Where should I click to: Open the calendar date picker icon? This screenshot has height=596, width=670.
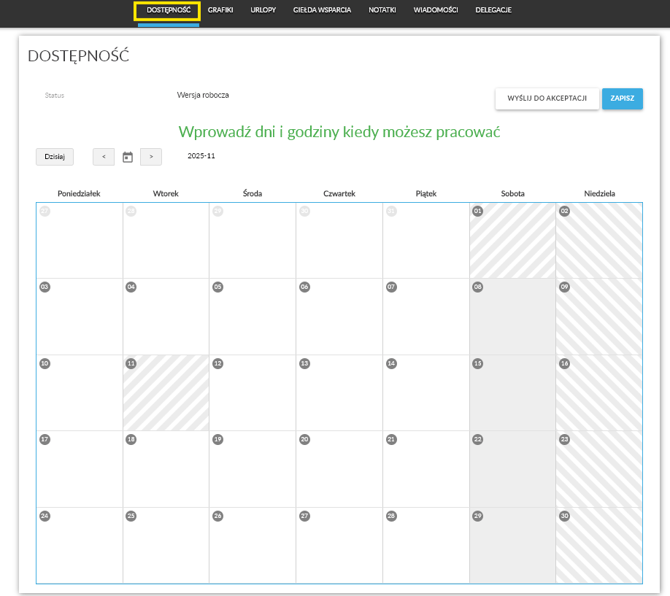tap(127, 157)
